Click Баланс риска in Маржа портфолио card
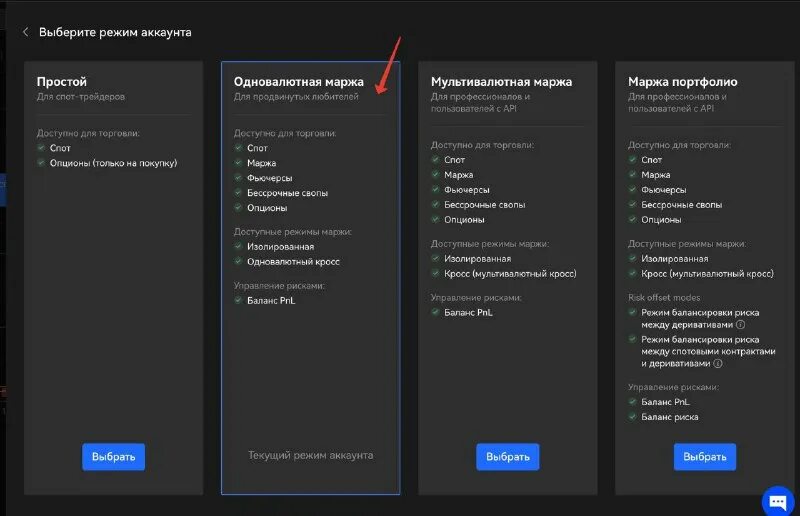Viewport: 800px width, 516px height. (x=670, y=417)
